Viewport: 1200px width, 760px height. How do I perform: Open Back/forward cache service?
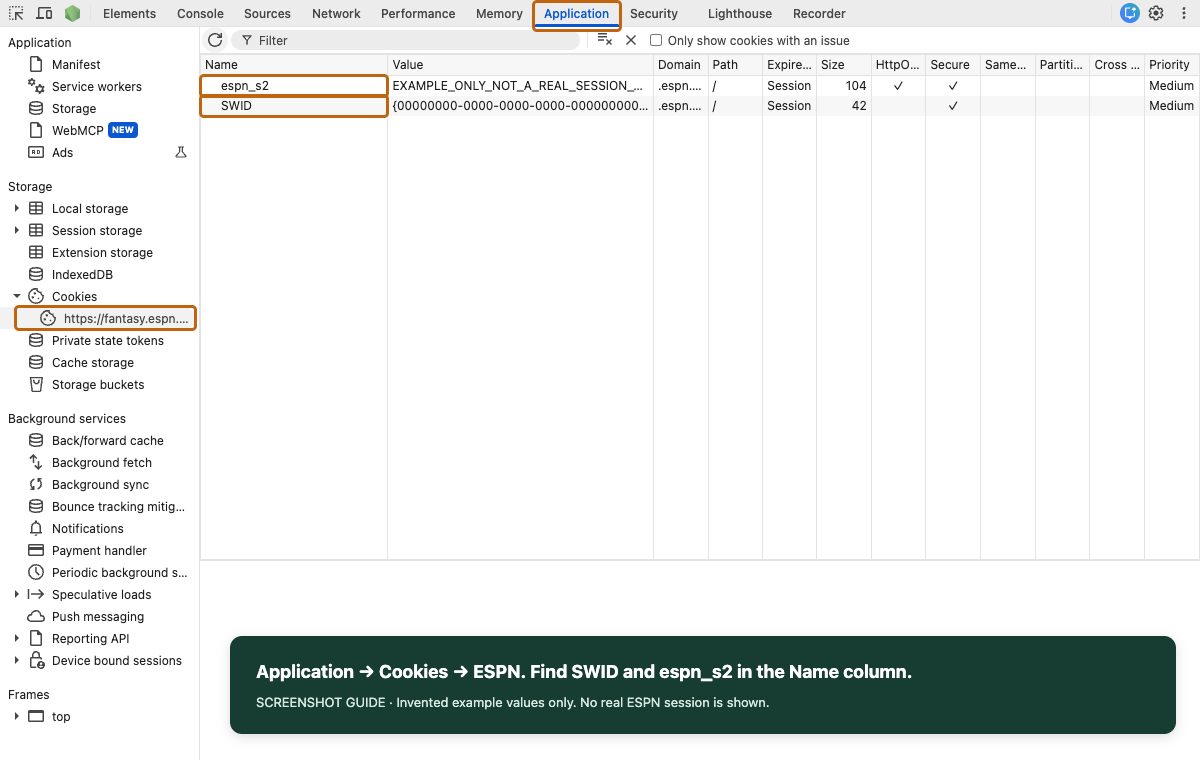click(107, 440)
